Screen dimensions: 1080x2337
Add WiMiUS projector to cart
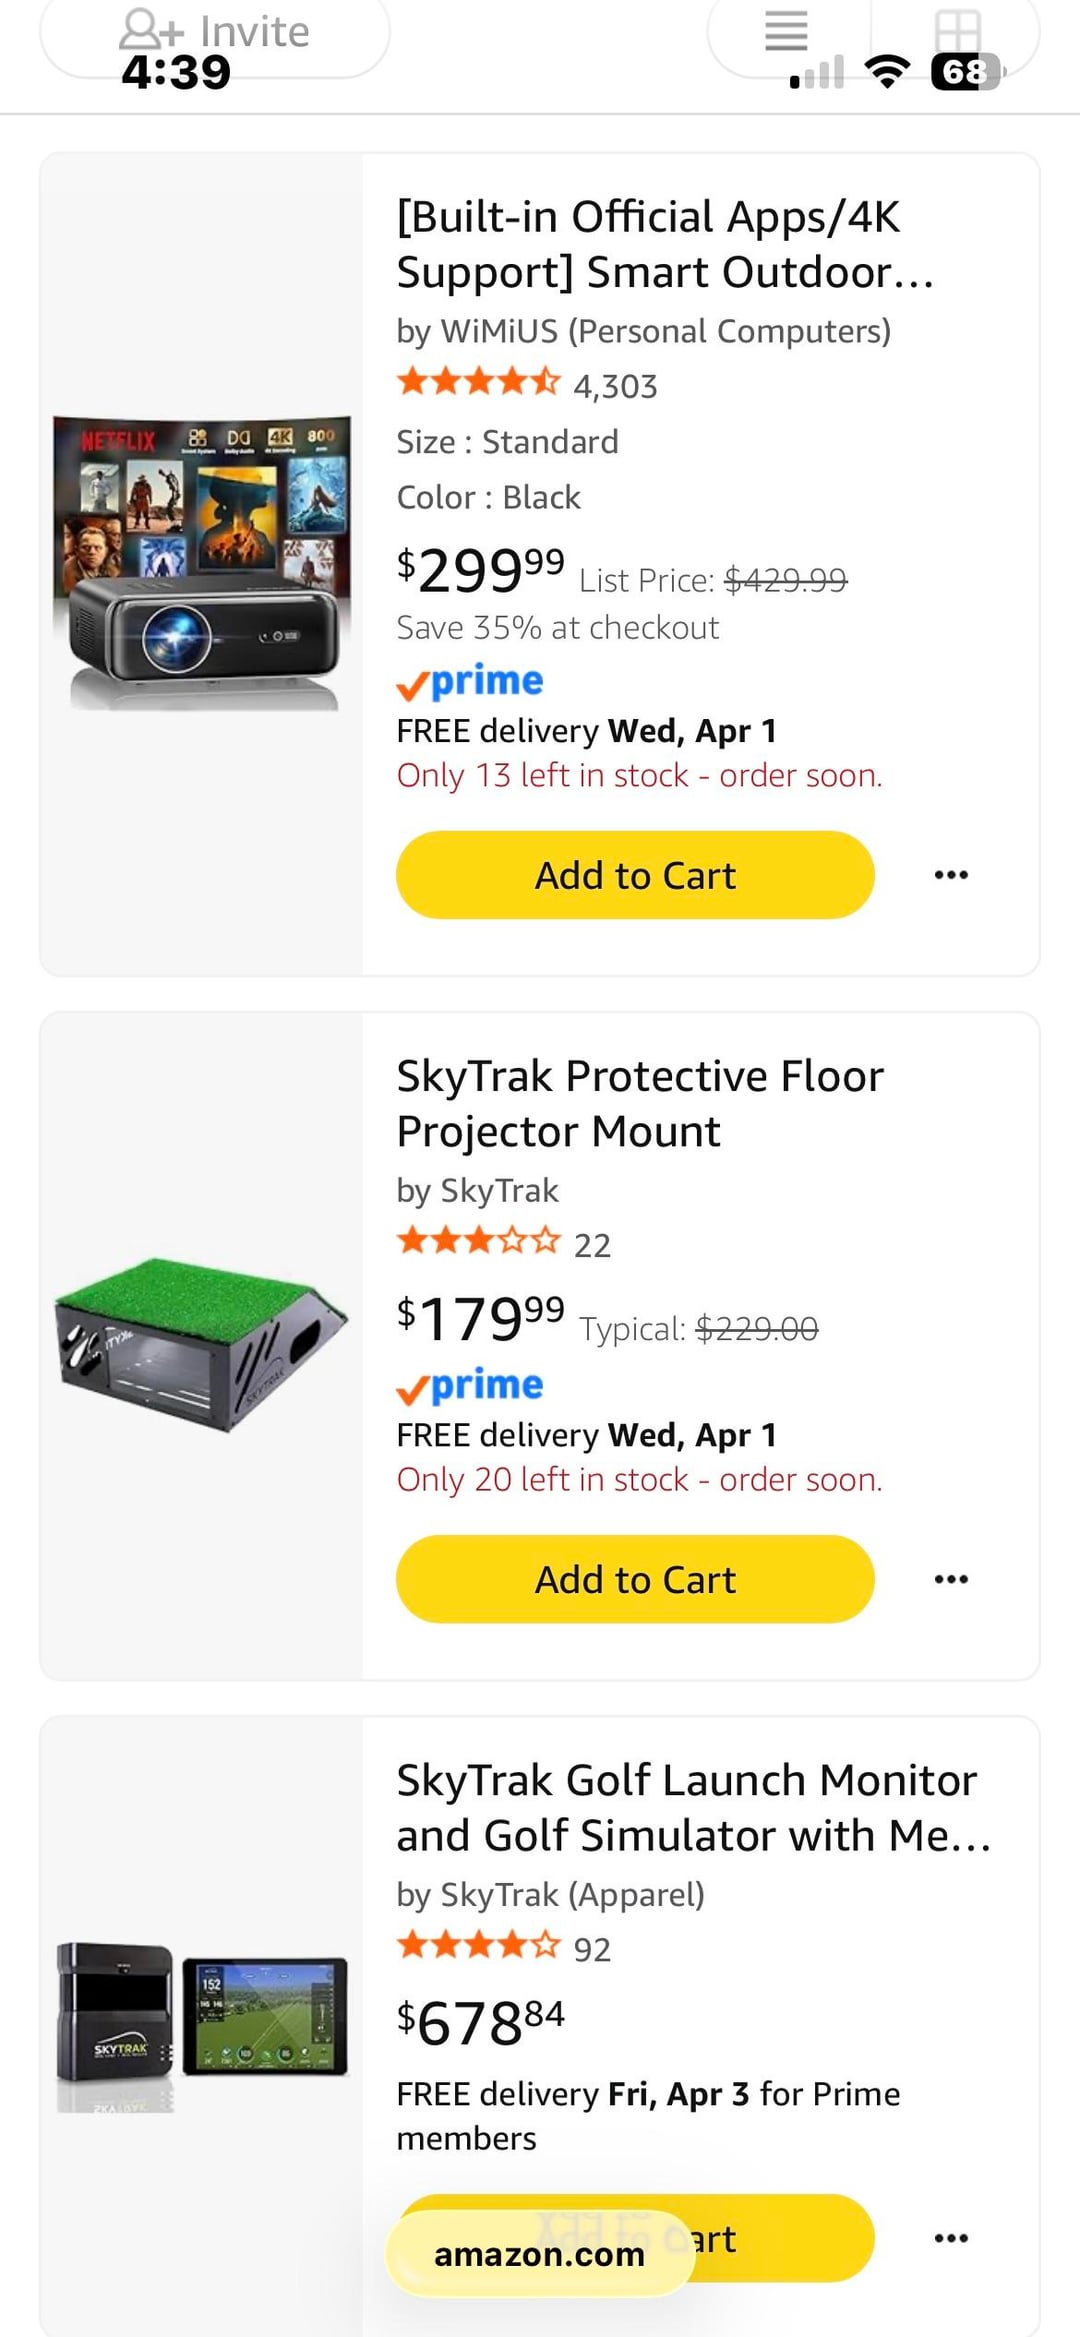(x=635, y=875)
